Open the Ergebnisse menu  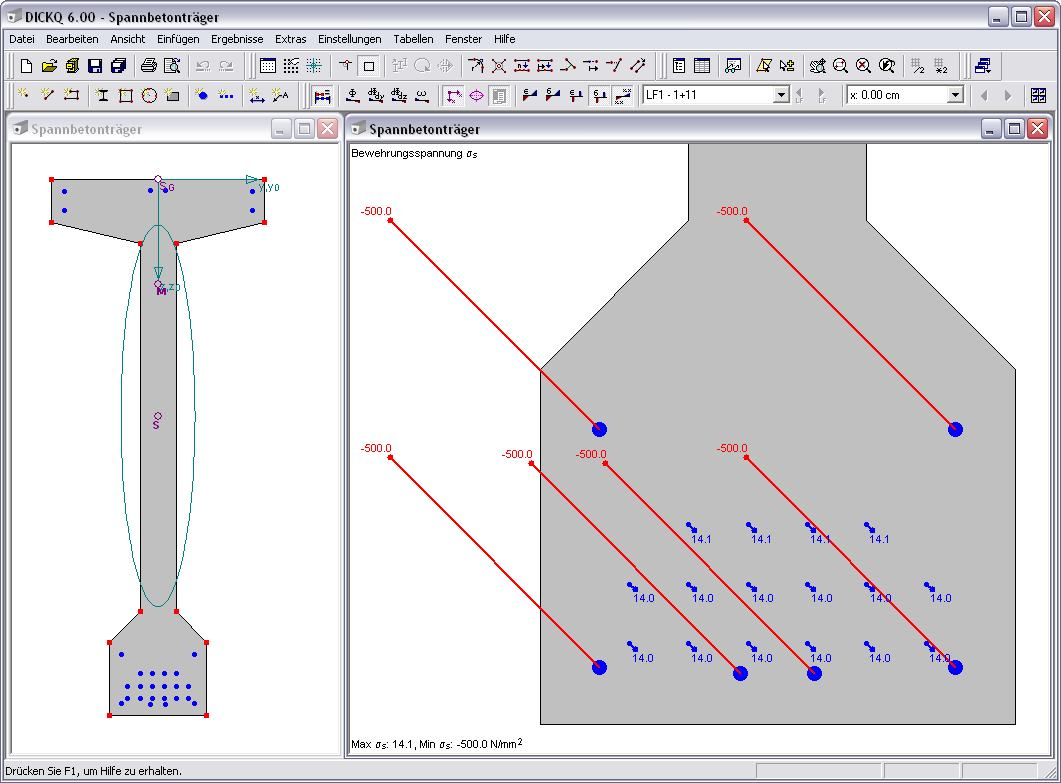click(237, 39)
